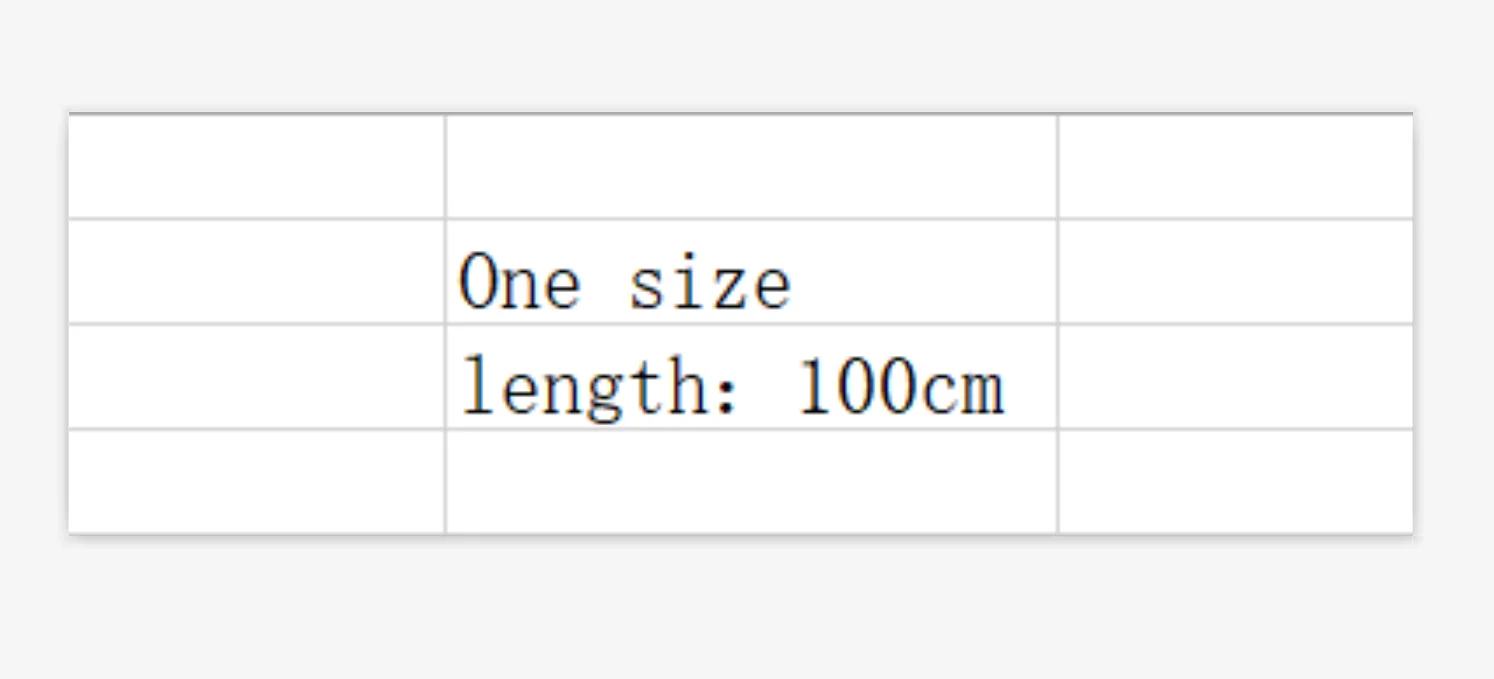The image size is (1494, 679).
Task: Select the top-right empty table cell
Action: [x=1236, y=166]
